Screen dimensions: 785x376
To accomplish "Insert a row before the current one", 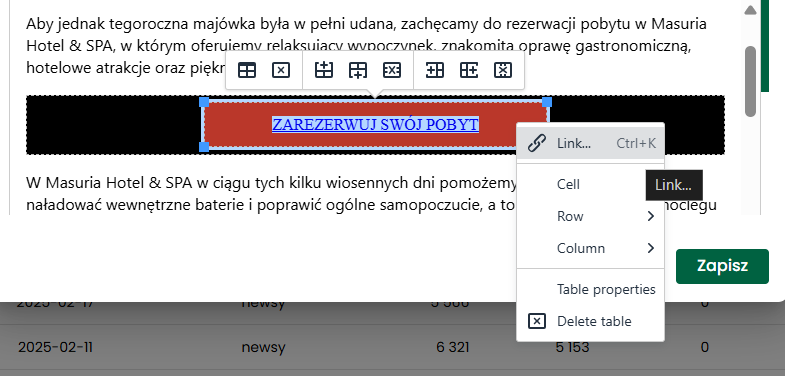I will [324, 71].
